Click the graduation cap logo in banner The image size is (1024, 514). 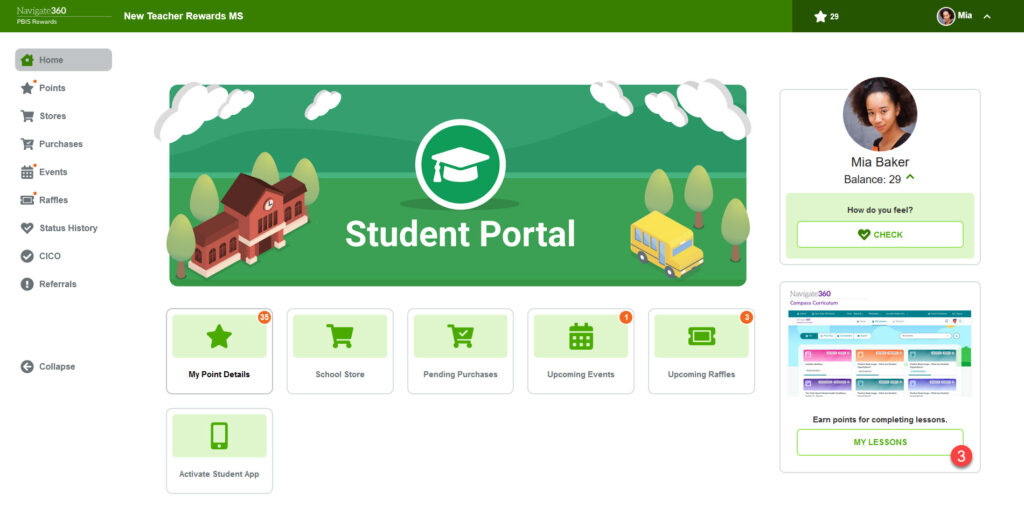click(460, 165)
